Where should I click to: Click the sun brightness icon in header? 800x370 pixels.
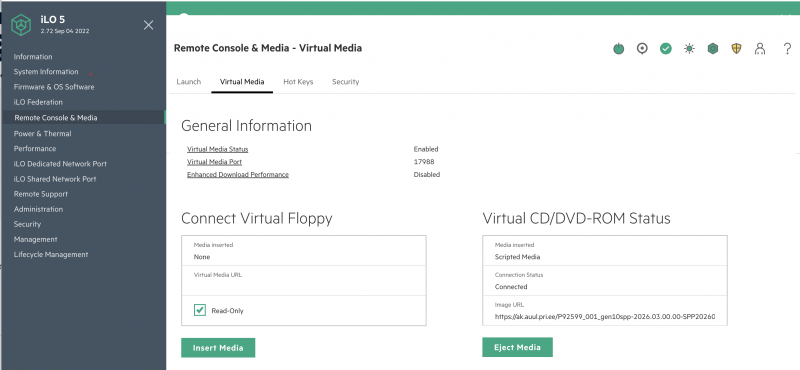689,49
